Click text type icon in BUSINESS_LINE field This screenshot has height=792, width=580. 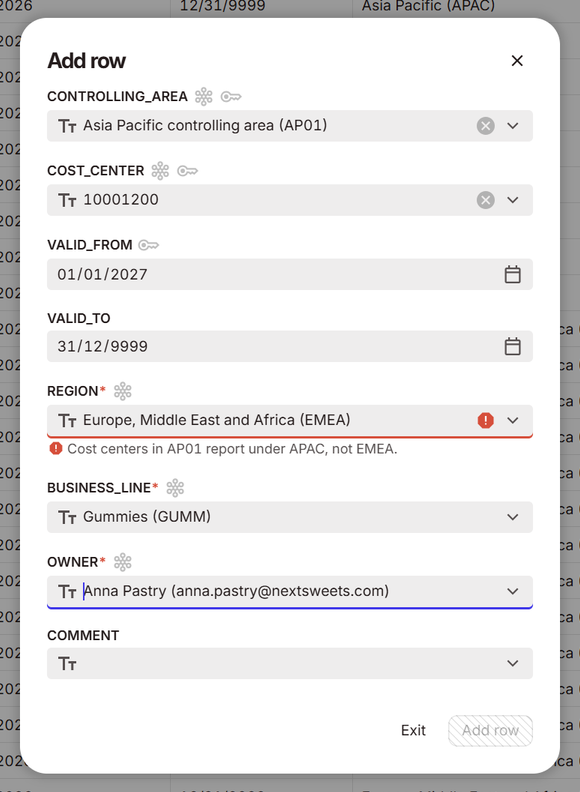(67, 517)
